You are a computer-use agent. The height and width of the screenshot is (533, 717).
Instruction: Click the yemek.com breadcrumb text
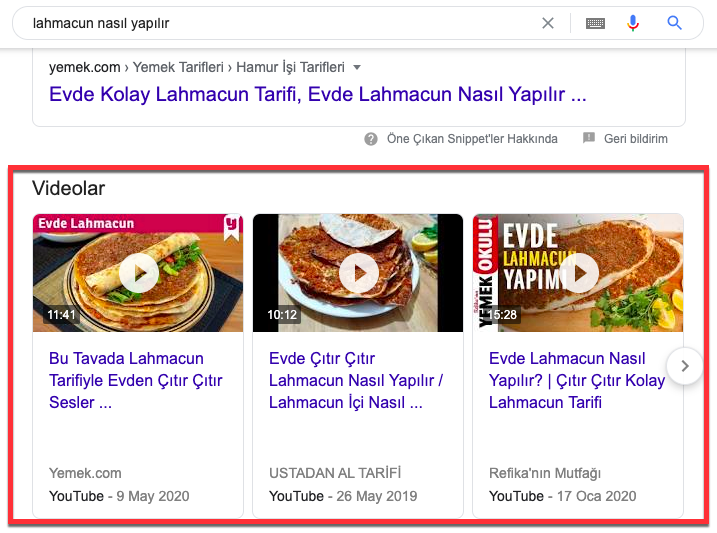click(85, 67)
